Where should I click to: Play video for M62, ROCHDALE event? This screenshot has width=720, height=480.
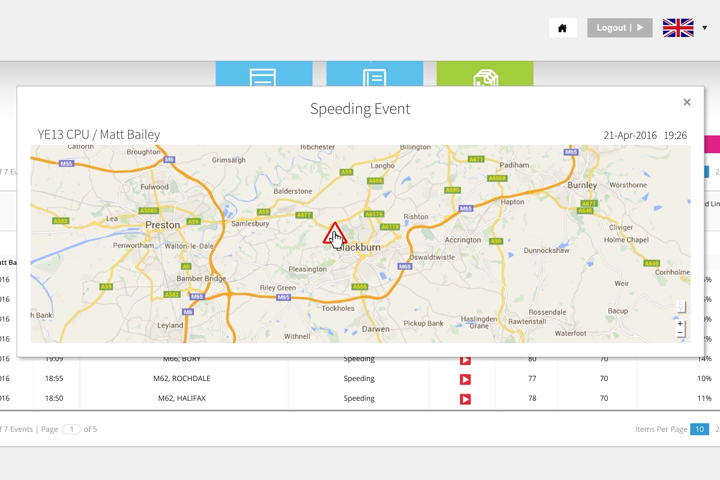click(x=465, y=379)
